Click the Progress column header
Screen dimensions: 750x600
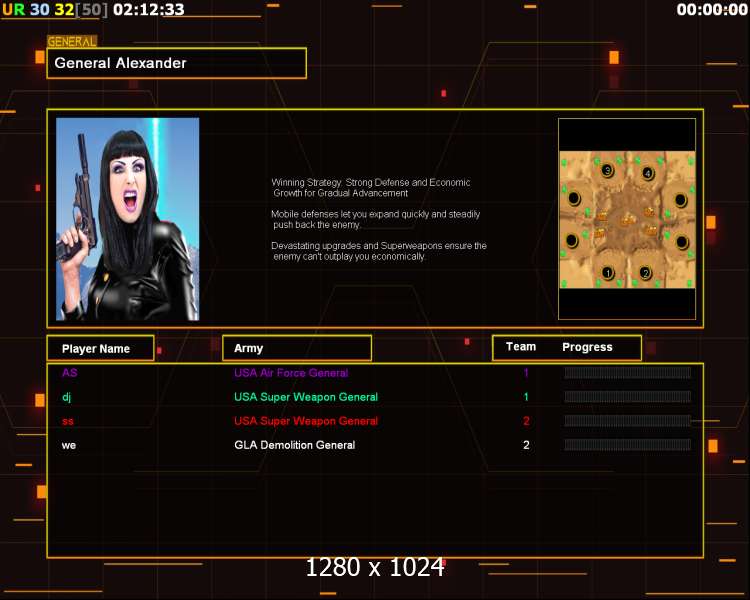[x=587, y=347]
